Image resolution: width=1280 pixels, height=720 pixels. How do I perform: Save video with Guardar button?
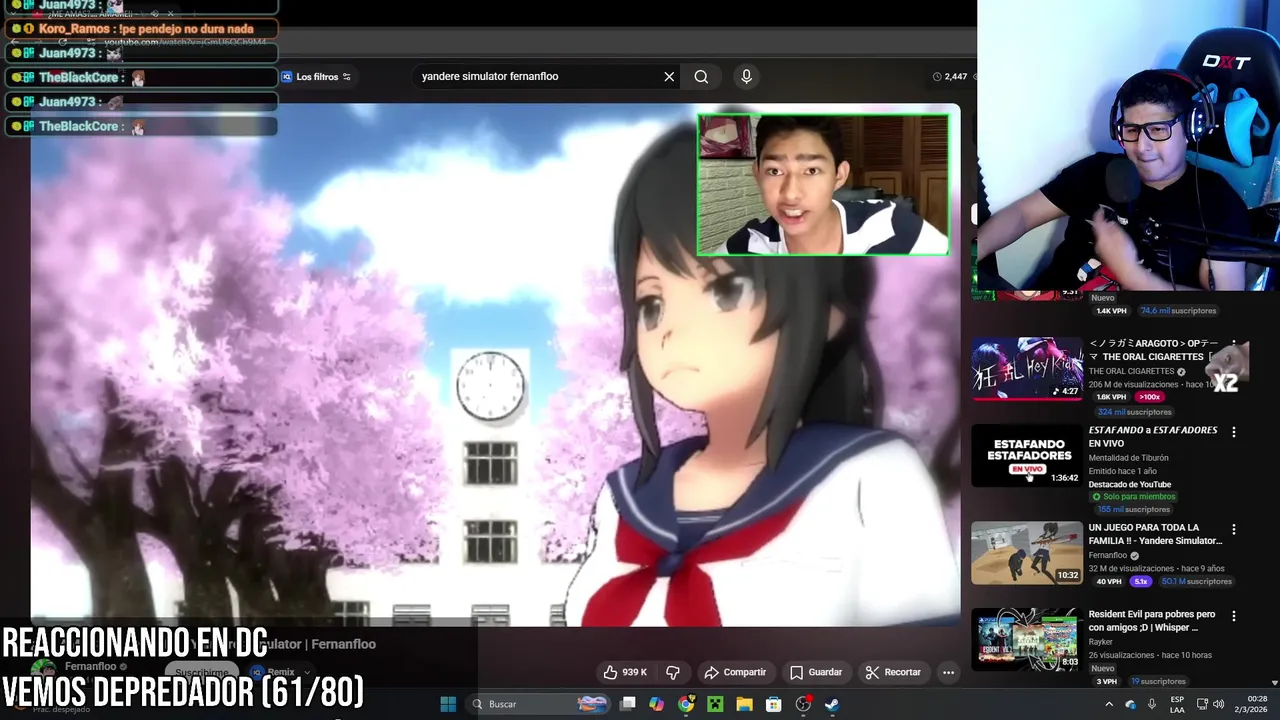pyautogui.click(x=816, y=672)
